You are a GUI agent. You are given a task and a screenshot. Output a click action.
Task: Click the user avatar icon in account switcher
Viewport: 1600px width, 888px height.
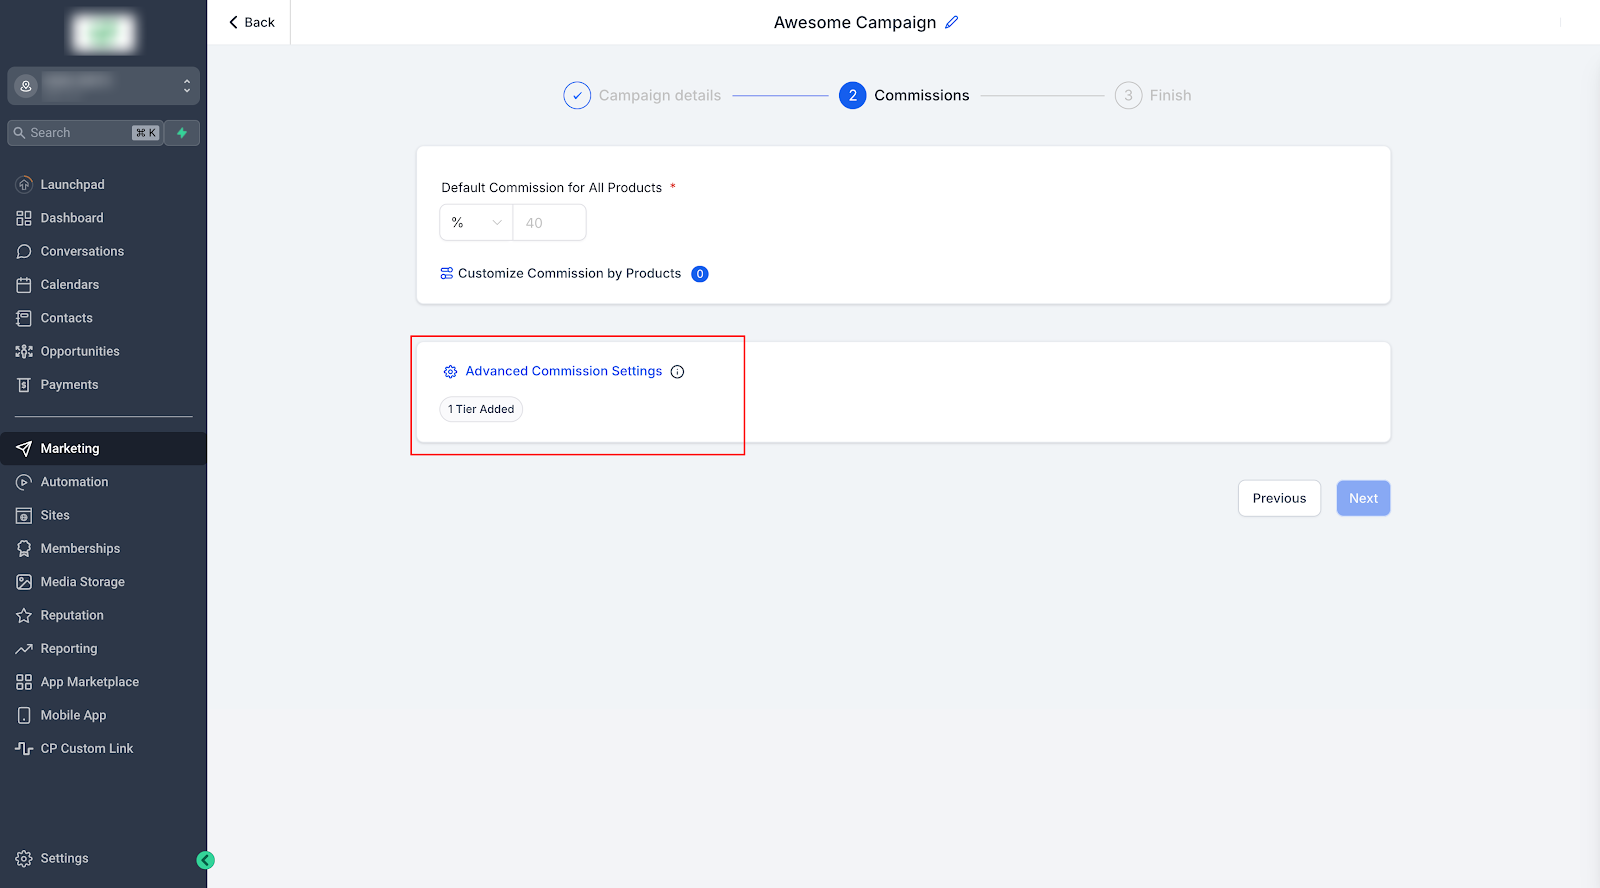pyautogui.click(x=26, y=86)
